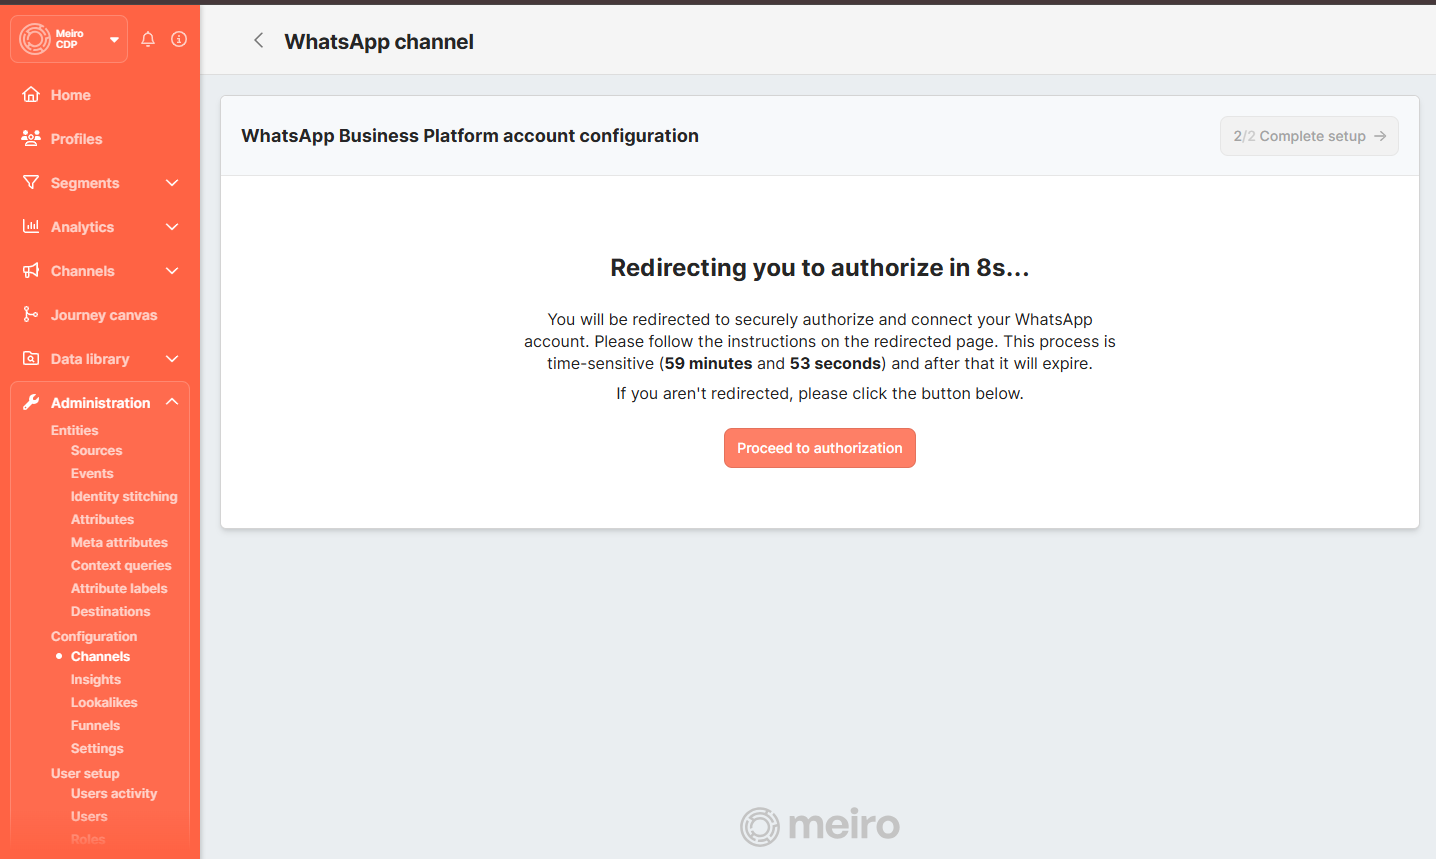
Task: Click the User setup section heading
Action: pyautogui.click(x=85, y=774)
